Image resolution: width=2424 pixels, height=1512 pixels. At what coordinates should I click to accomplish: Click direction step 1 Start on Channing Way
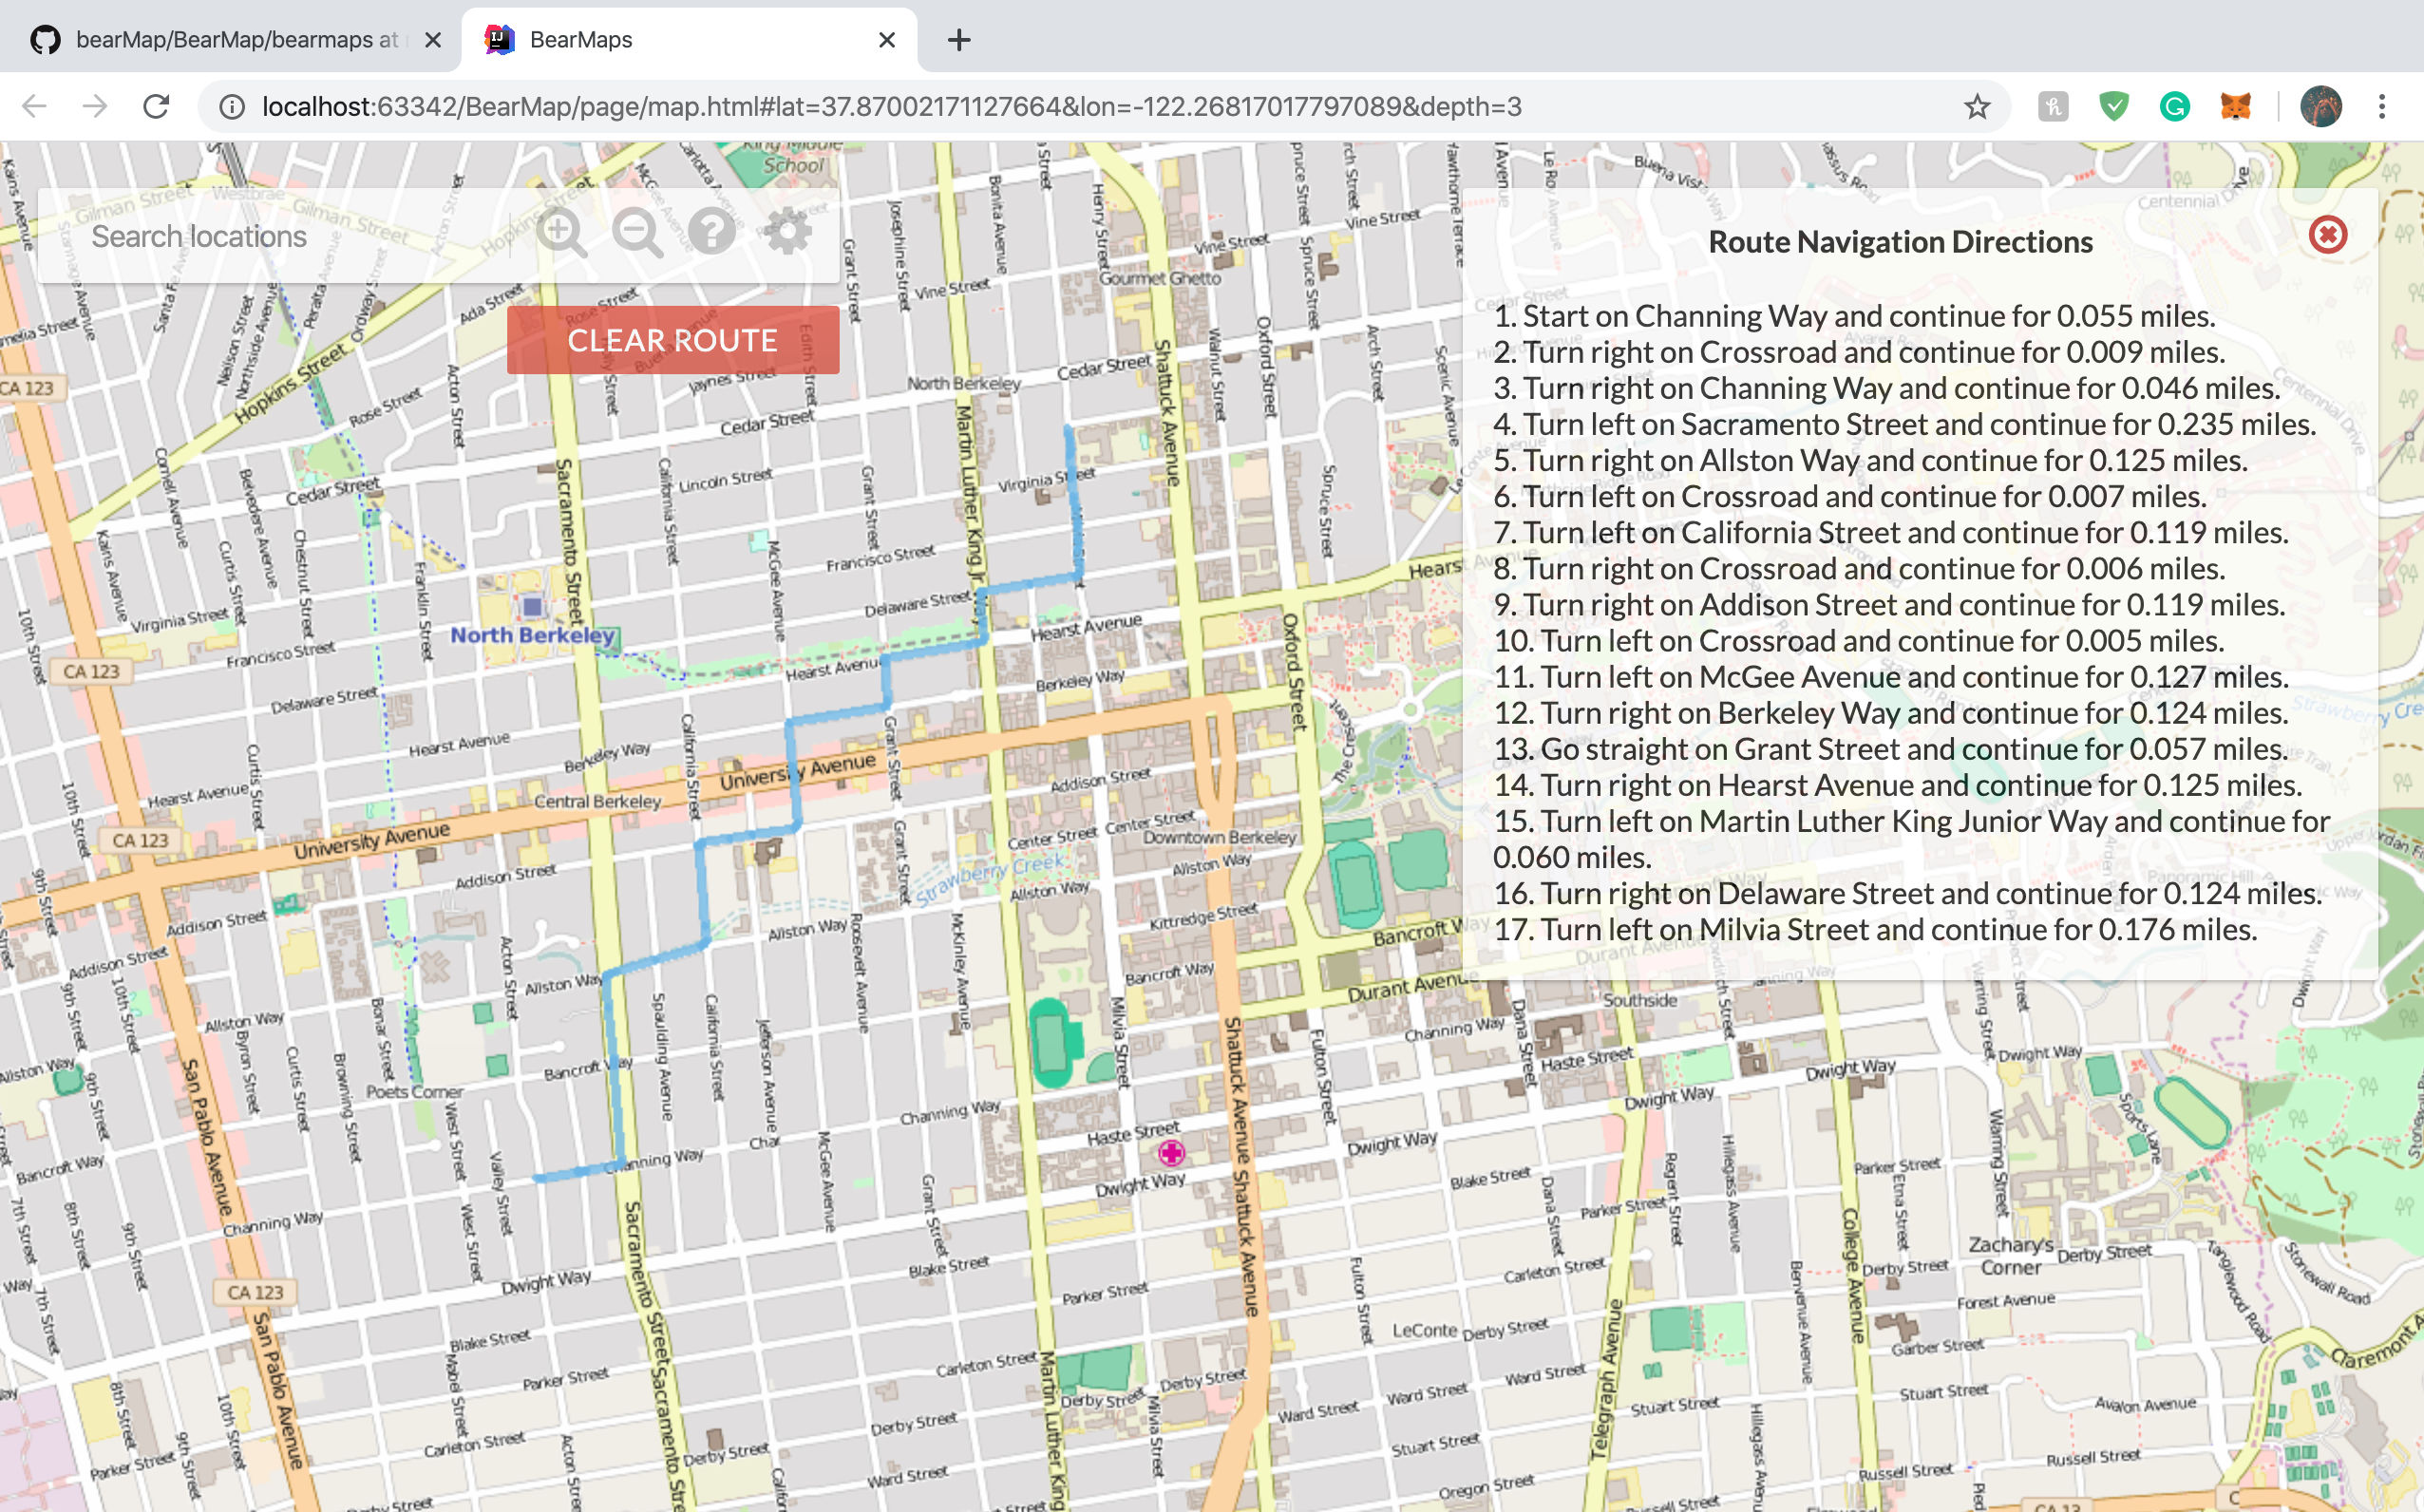click(1854, 316)
